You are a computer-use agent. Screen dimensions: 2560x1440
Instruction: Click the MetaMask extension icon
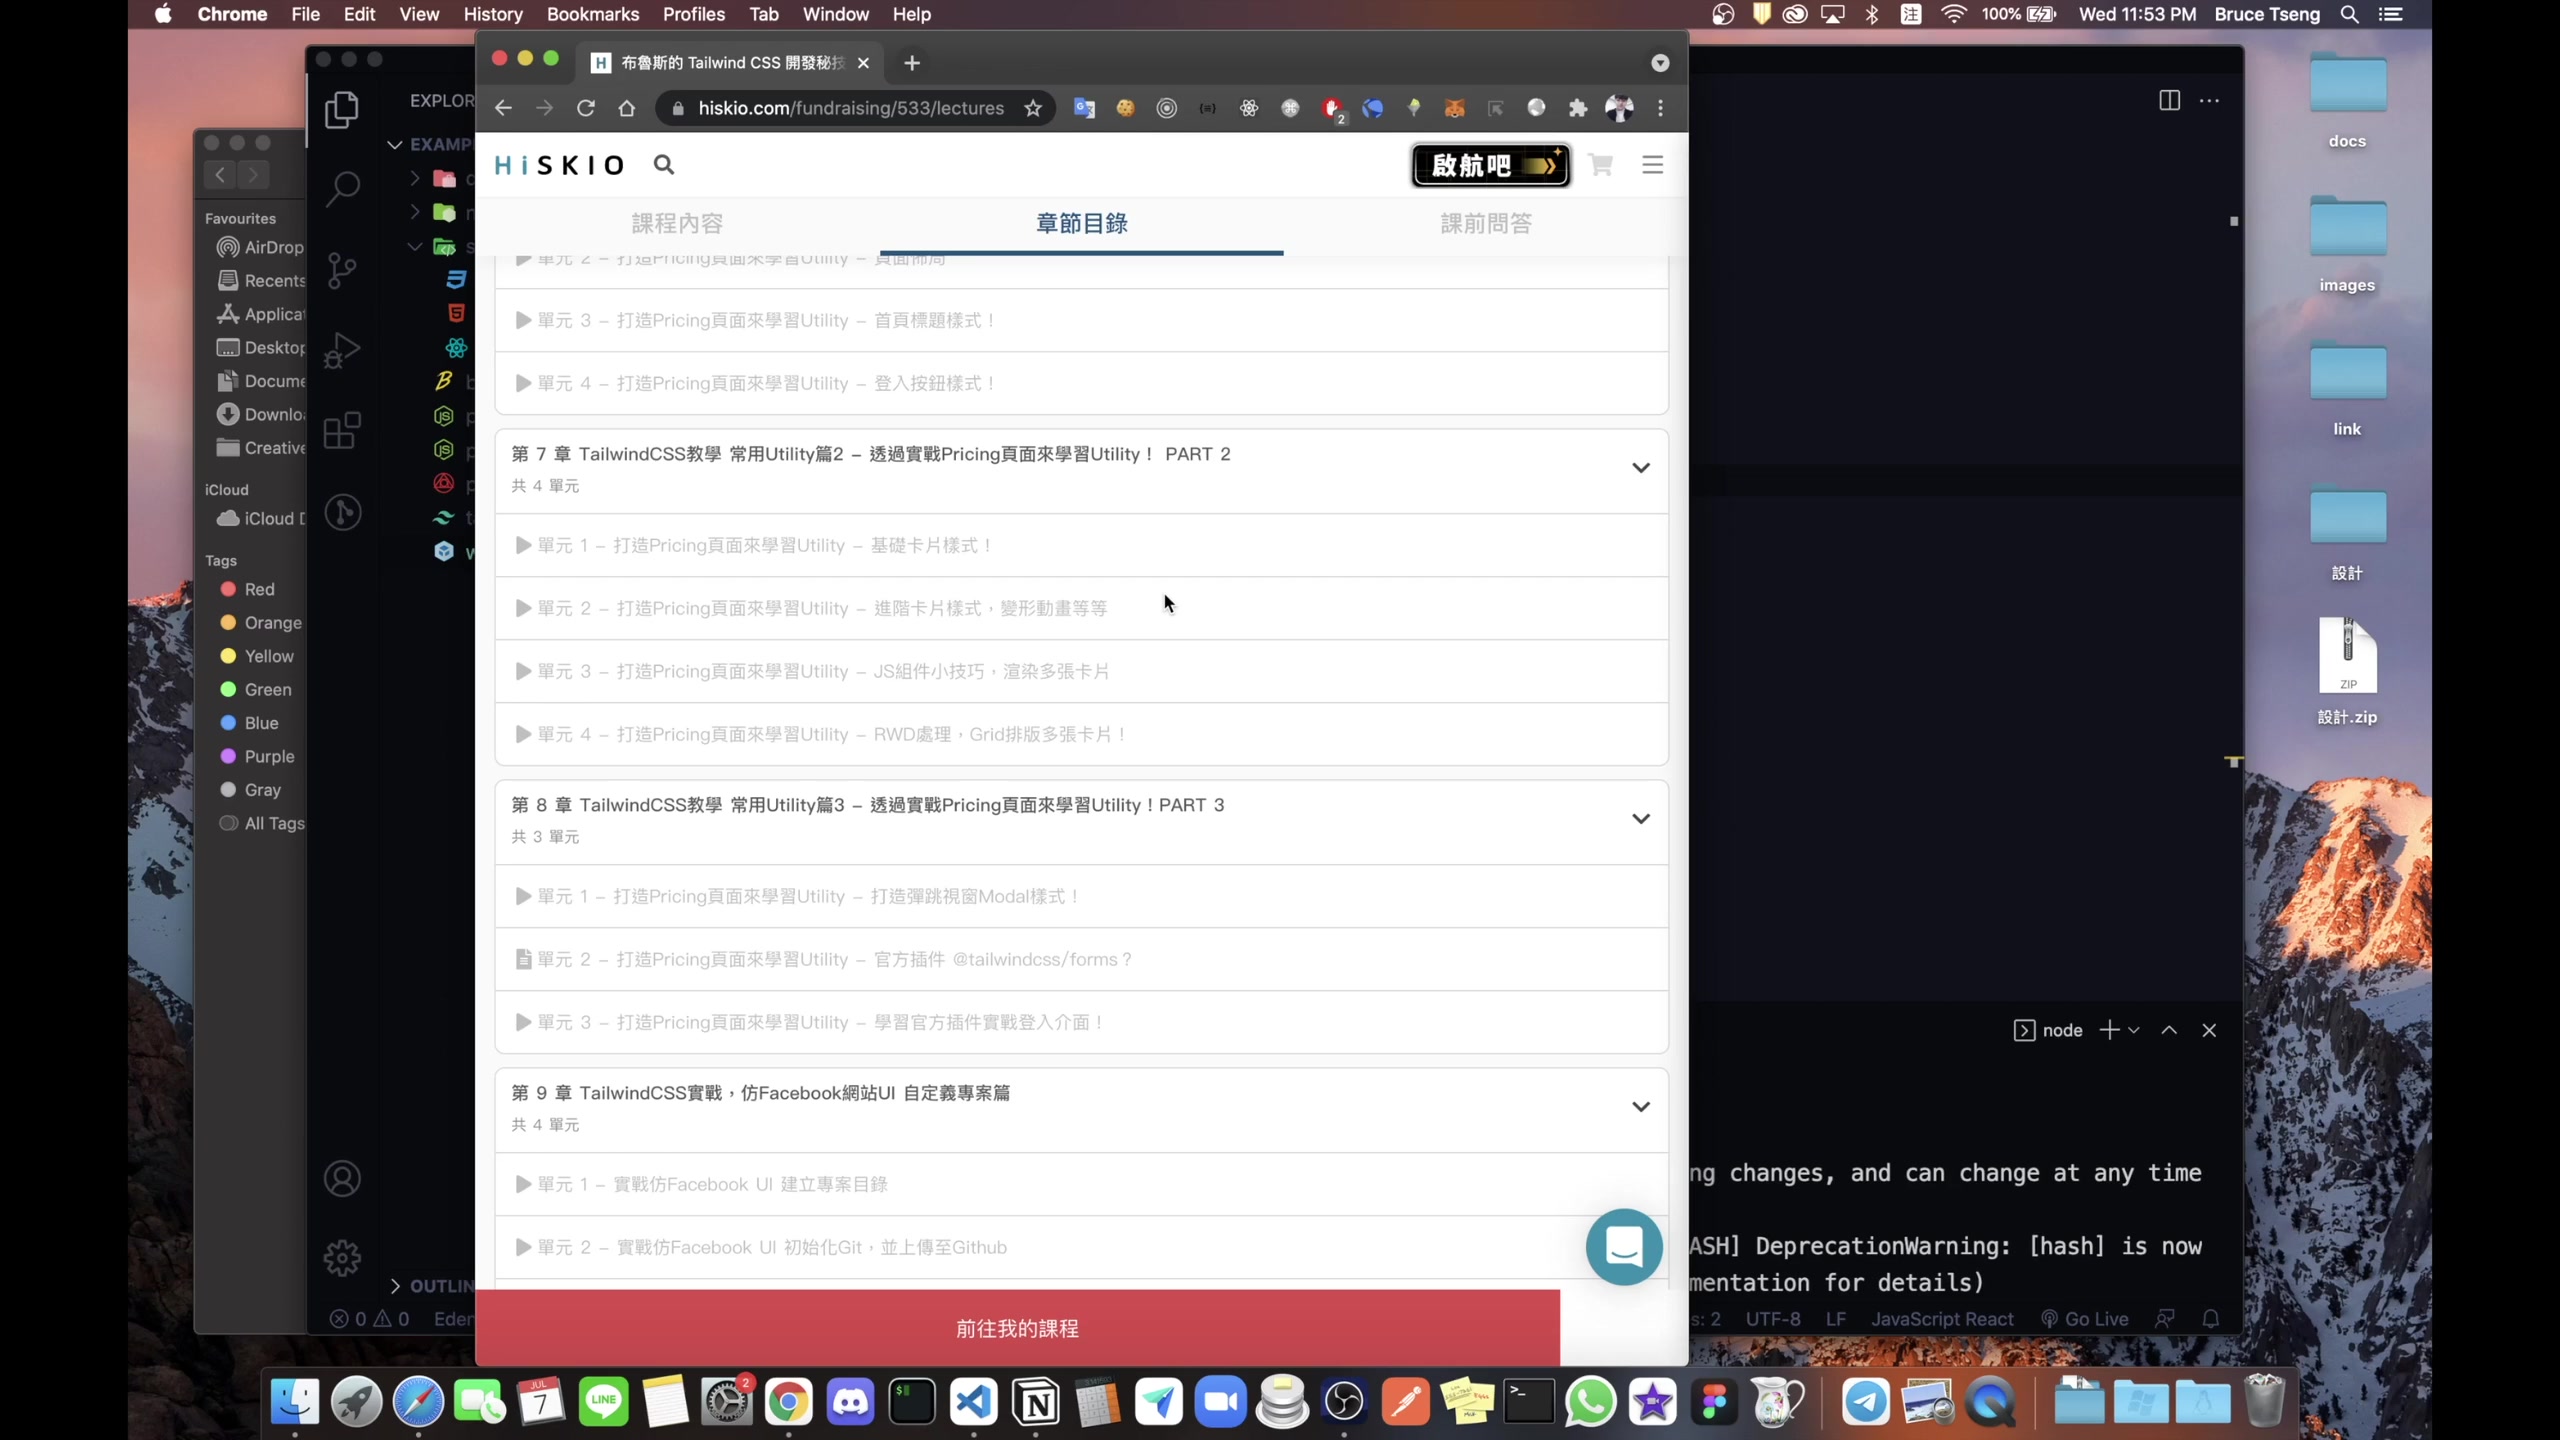tap(1452, 108)
